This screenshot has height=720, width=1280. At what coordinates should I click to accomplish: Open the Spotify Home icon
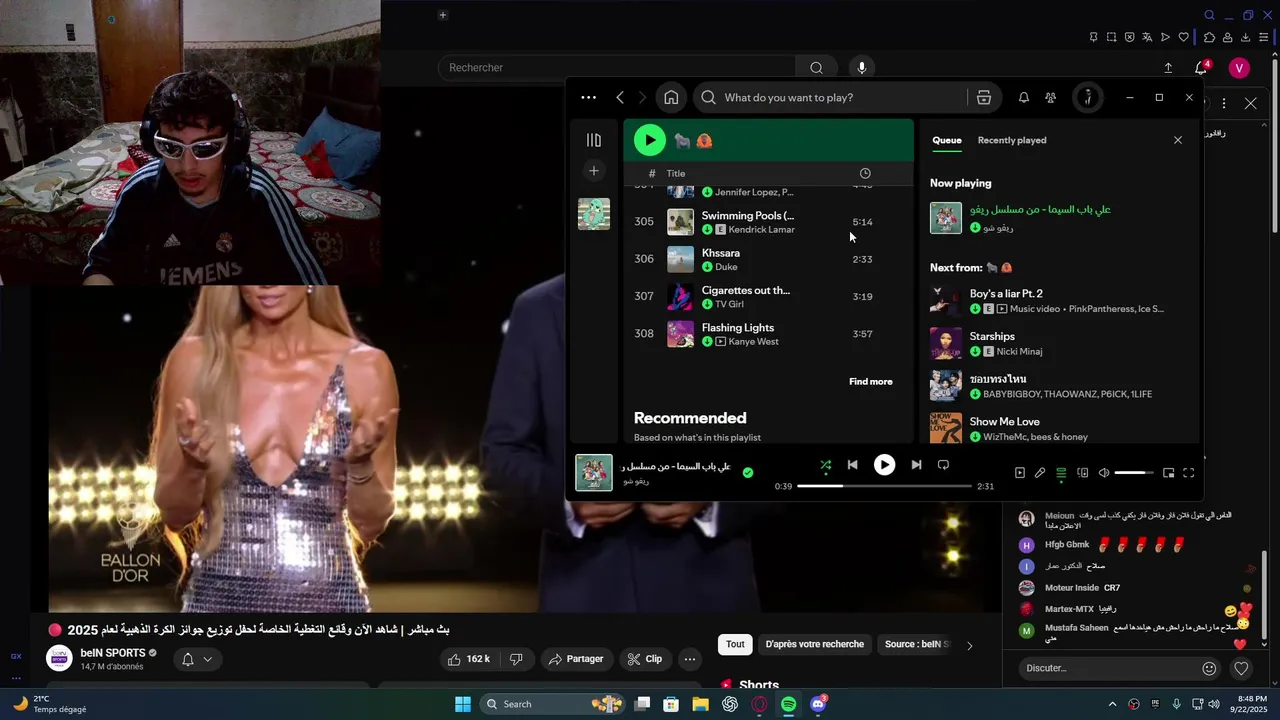(671, 97)
